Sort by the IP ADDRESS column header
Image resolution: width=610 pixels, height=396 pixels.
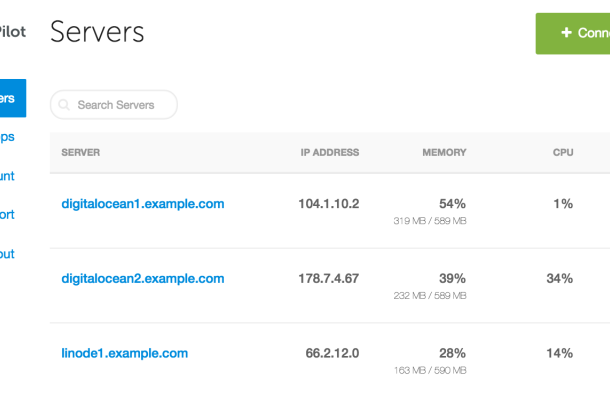[330, 152]
